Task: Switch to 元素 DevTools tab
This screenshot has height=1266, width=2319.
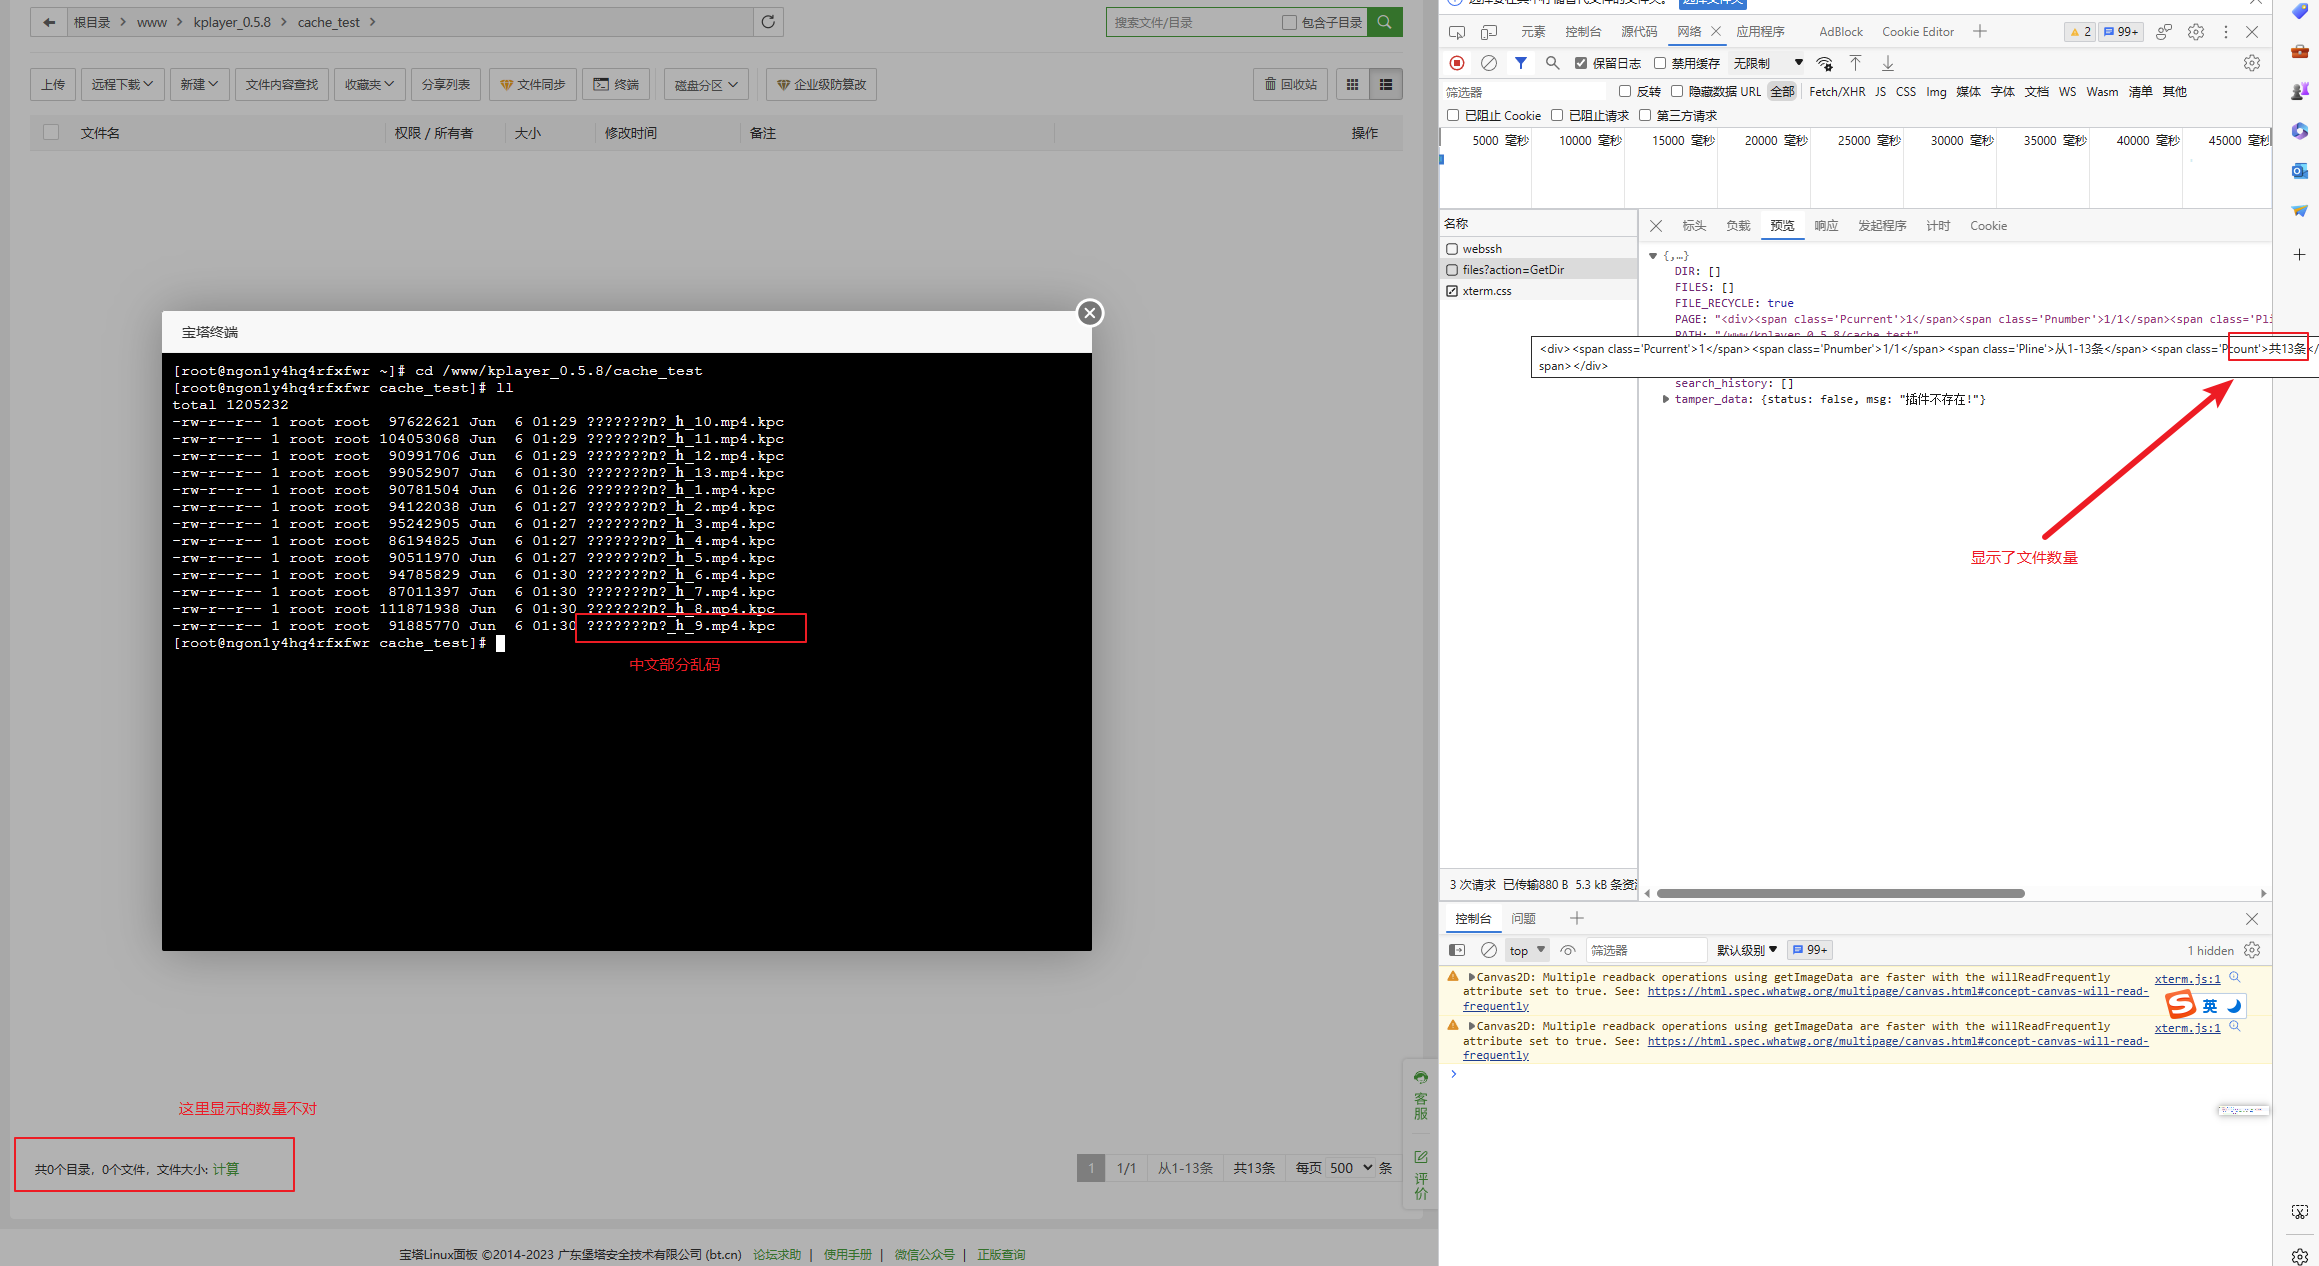Action: (x=1533, y=32)
